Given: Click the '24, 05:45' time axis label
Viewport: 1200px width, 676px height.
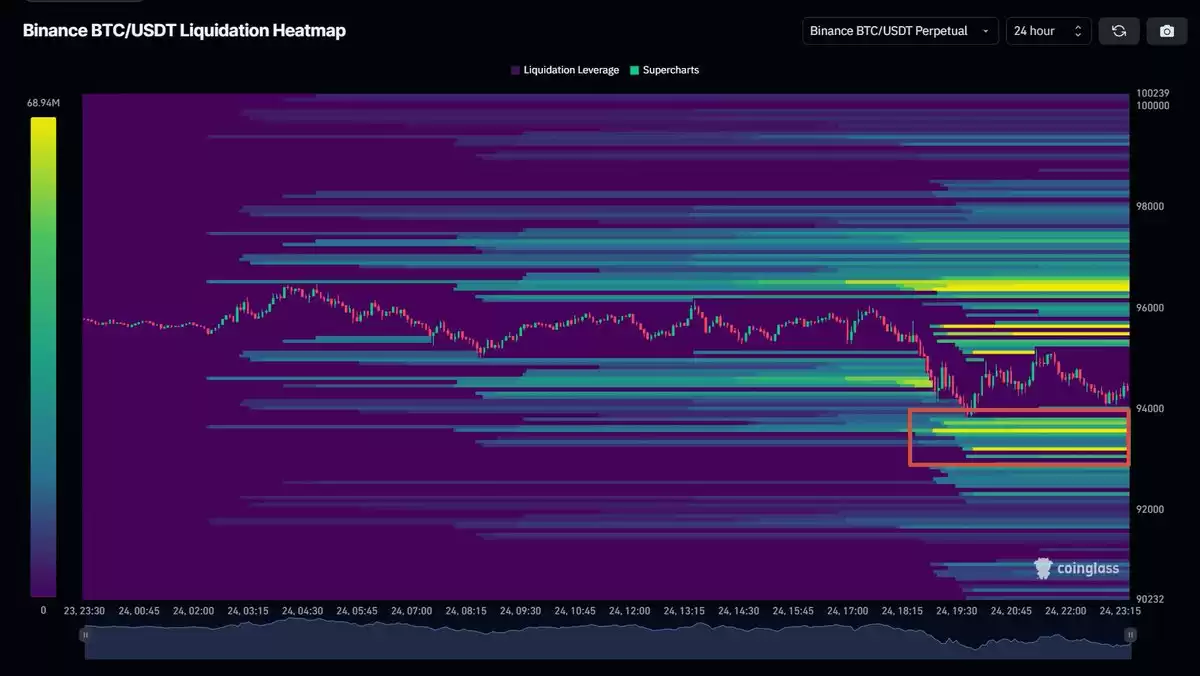Looking at the screenshot, I should tap(357, 610).
